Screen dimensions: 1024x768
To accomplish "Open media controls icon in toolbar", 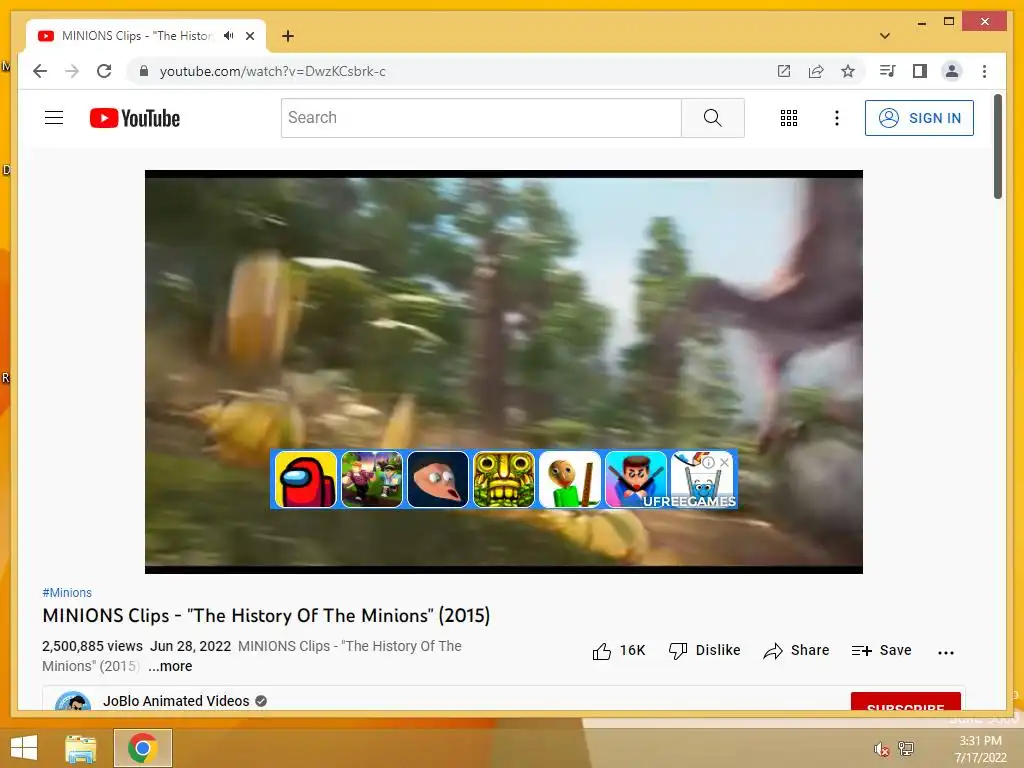I will [887, 71].
